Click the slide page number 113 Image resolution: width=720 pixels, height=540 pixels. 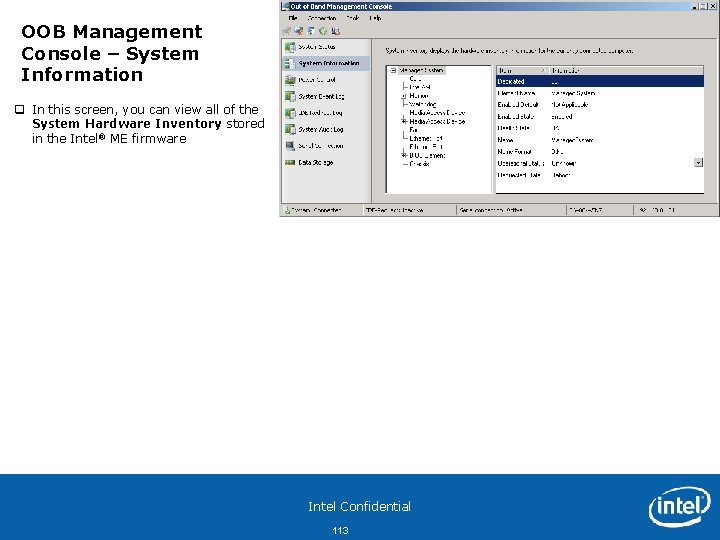coord(340,530)
